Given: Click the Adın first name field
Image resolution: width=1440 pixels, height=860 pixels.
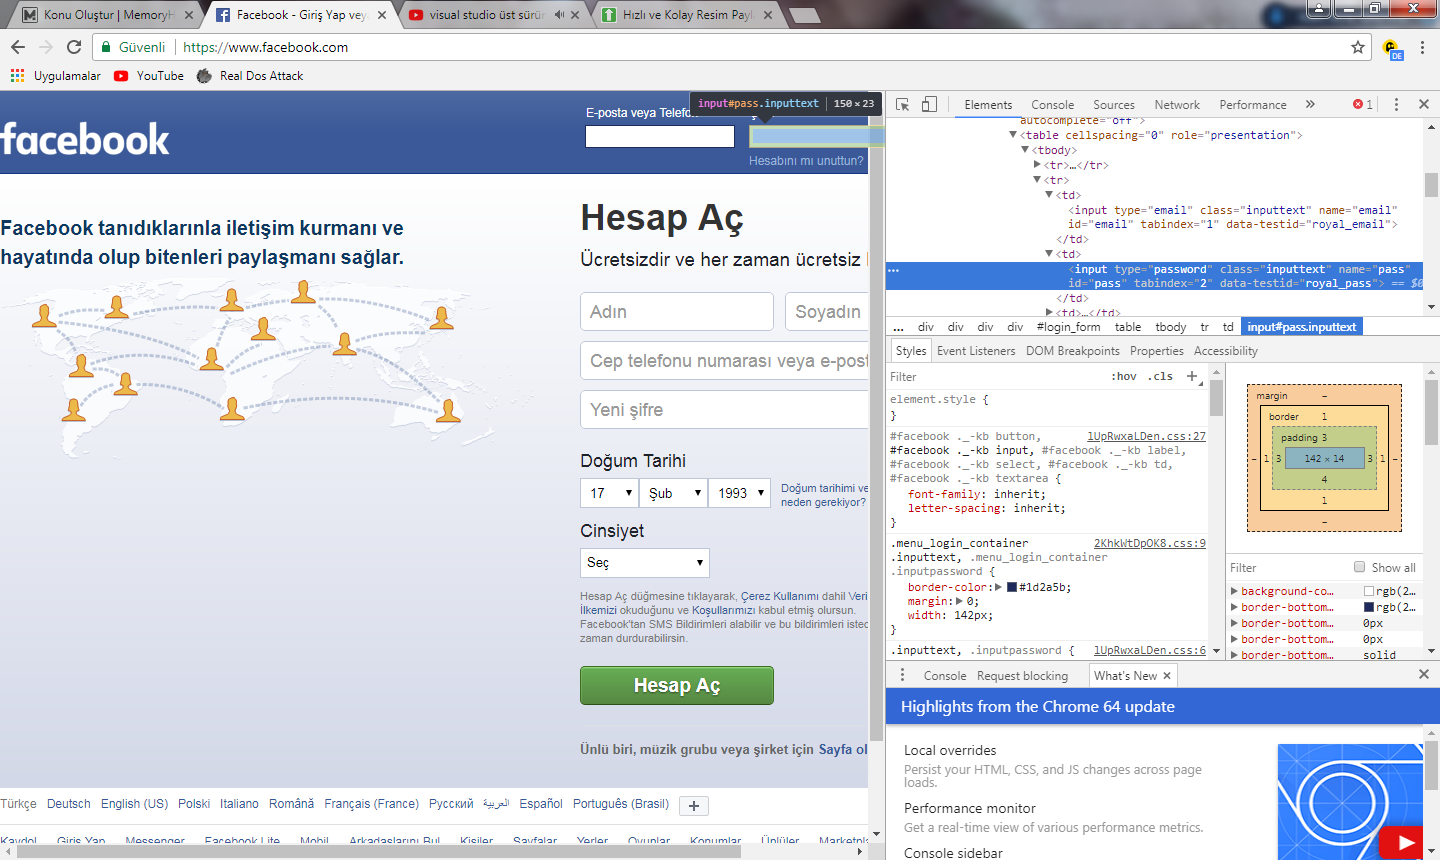Looking at the screenshot, I should (677, 311).
